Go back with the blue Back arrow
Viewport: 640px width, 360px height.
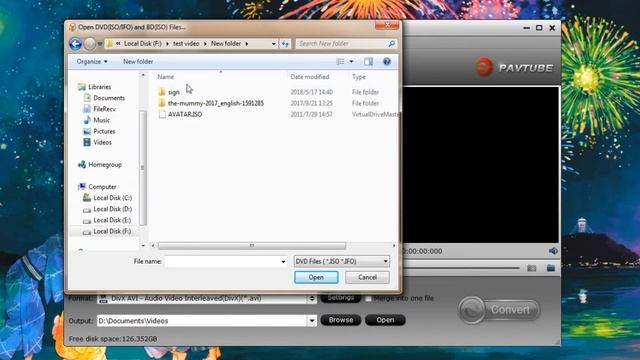[x=76, y=44]
